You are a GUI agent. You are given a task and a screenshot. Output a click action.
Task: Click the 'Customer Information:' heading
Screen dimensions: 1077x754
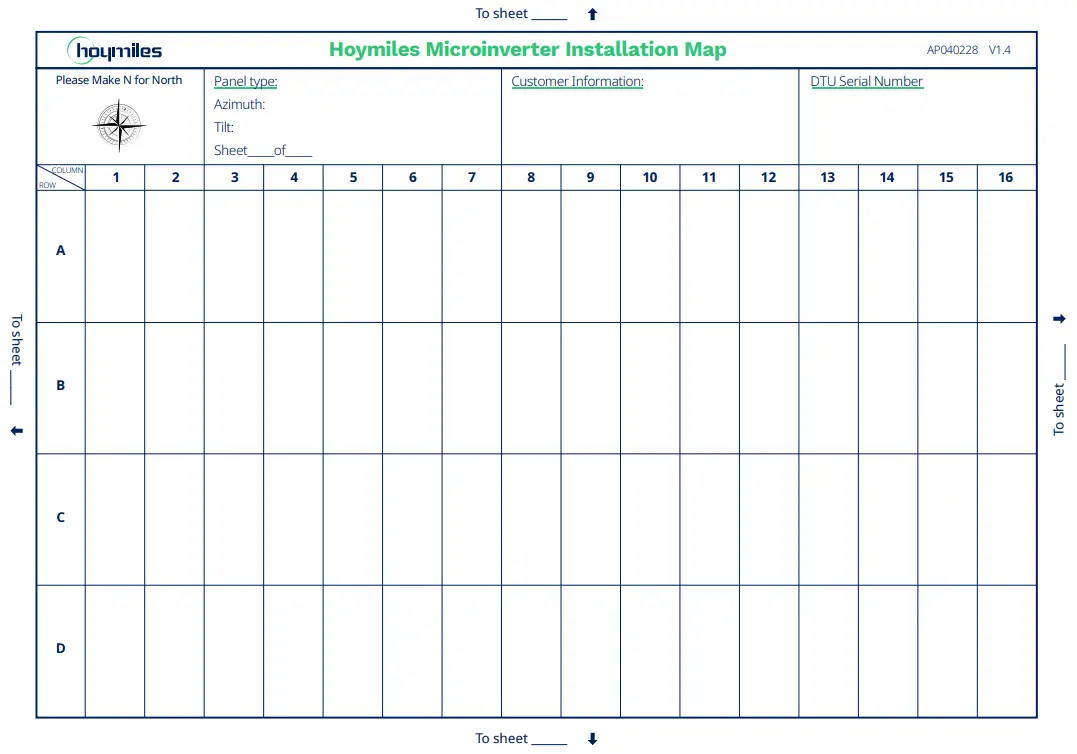[x=577, y=82]
